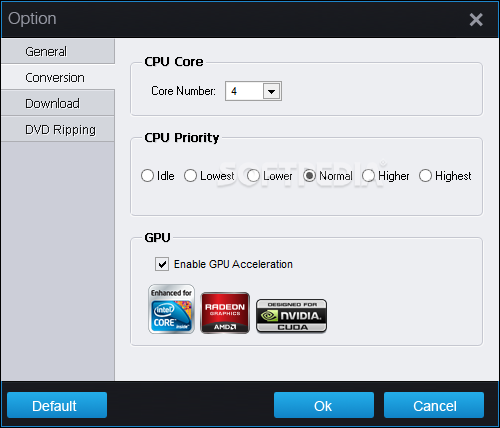Viewport: 500px width, 428px height.
Task: Click the Intel Core enhanced badge
Action: coord(171,309)
